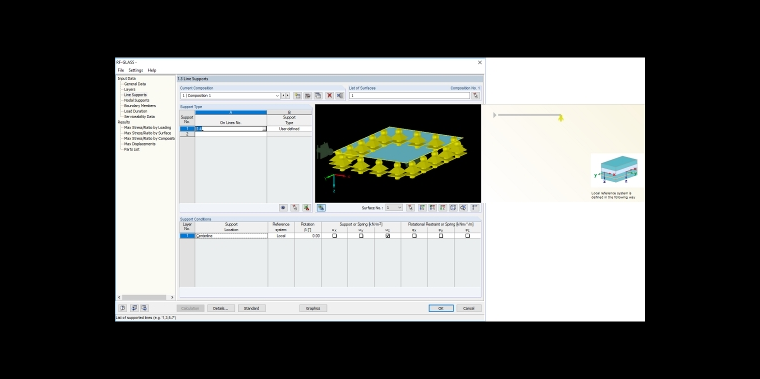This screenshot has width=760, height=379.
Task: Click pick icon right after Surface No. dropdown
Action: (x=411, y=207)
